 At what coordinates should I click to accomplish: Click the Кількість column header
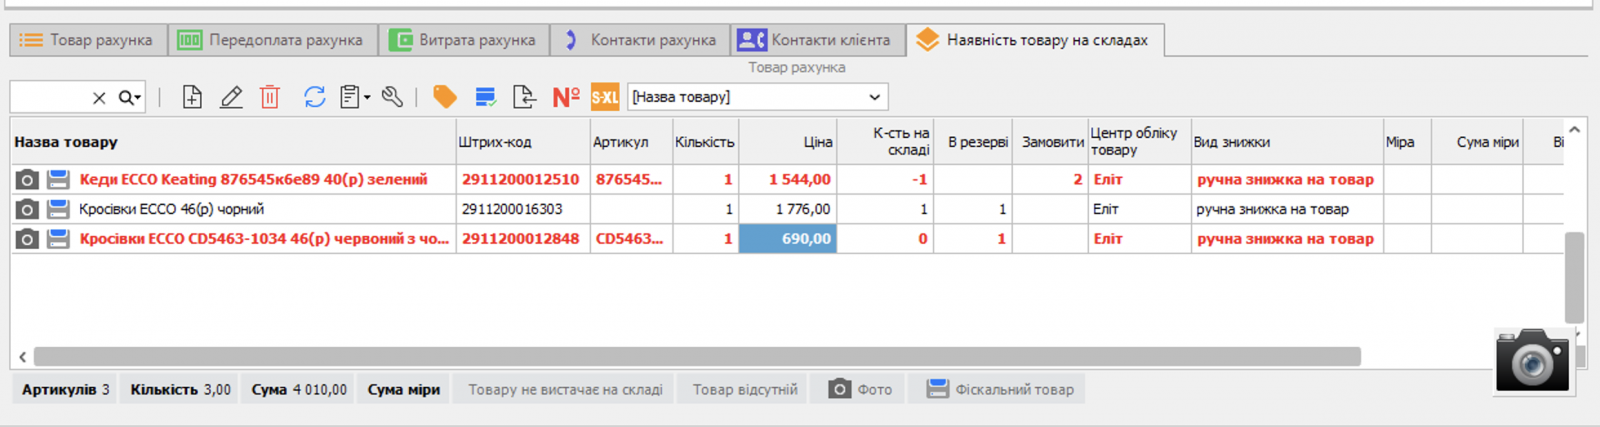tap(705, 142)
